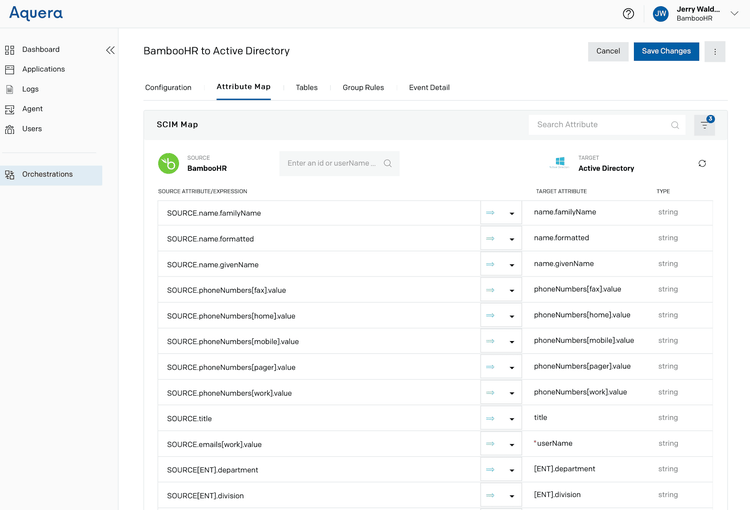Click the mapping arrow for phoneNumbers[fax] row
Image resolution: width=750 pixels, height=510 pixels.
490,290
